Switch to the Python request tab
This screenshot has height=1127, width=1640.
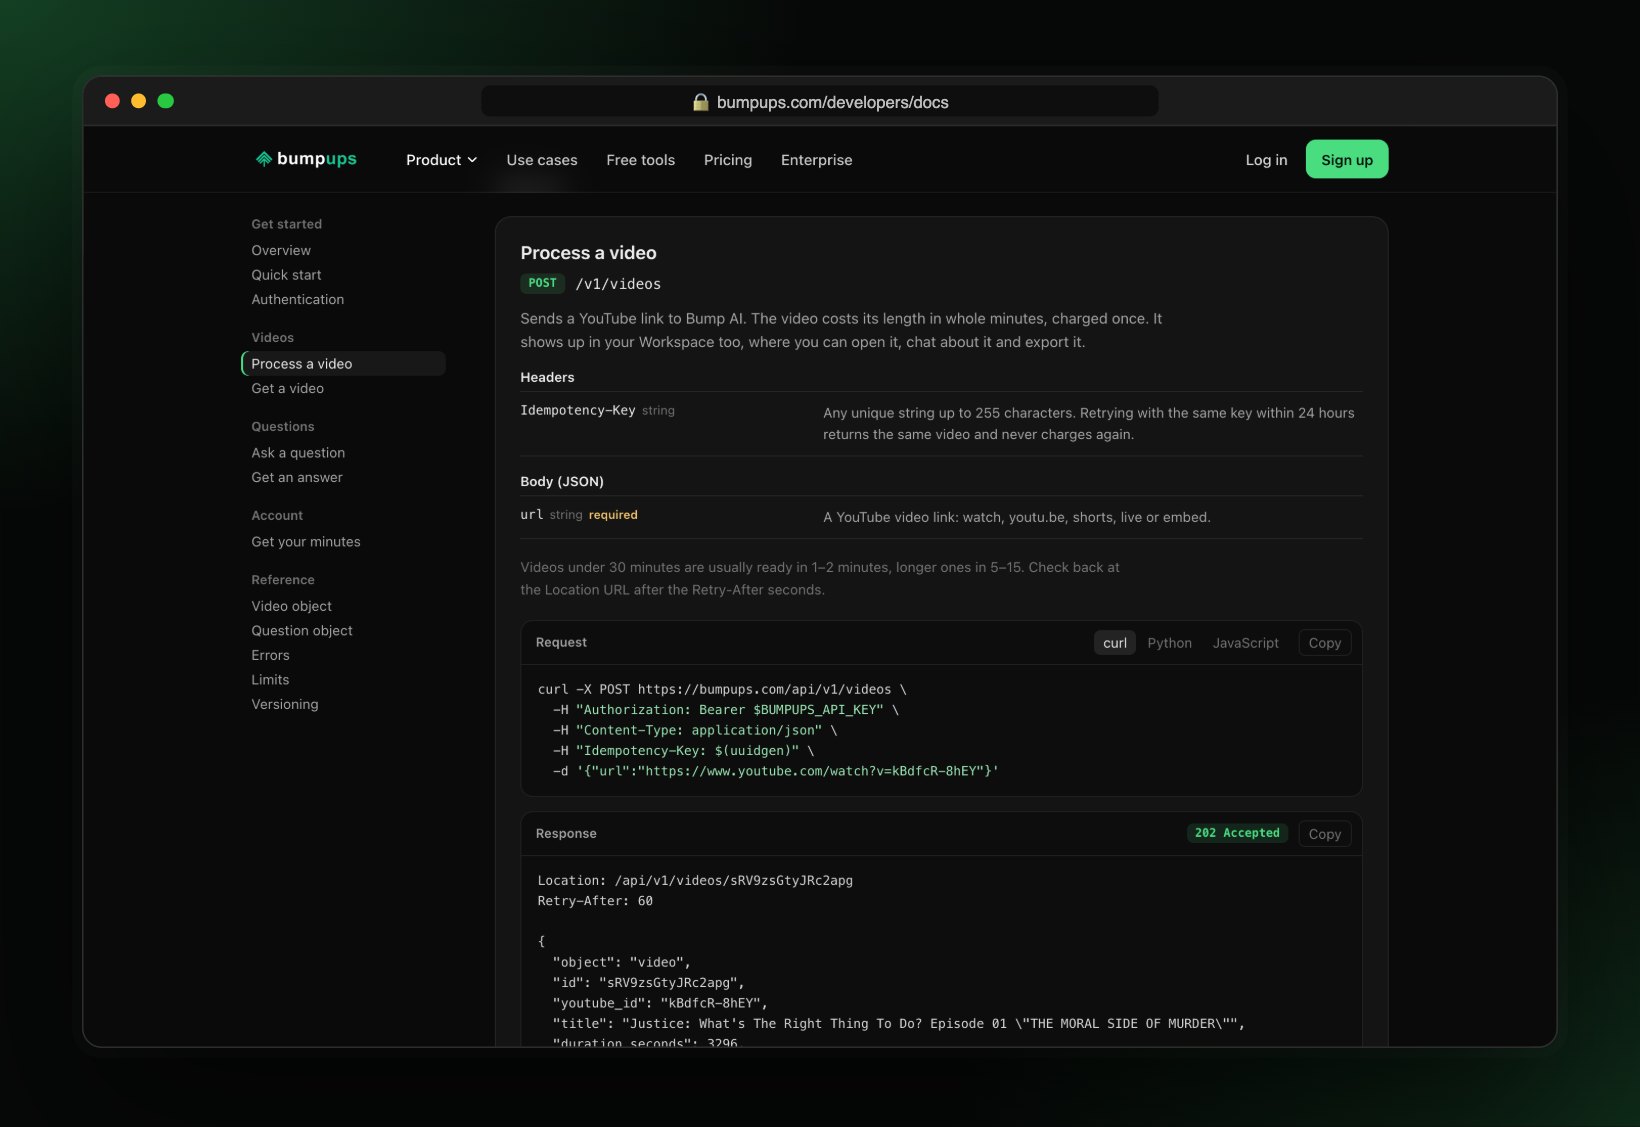tap(1170, 643)
